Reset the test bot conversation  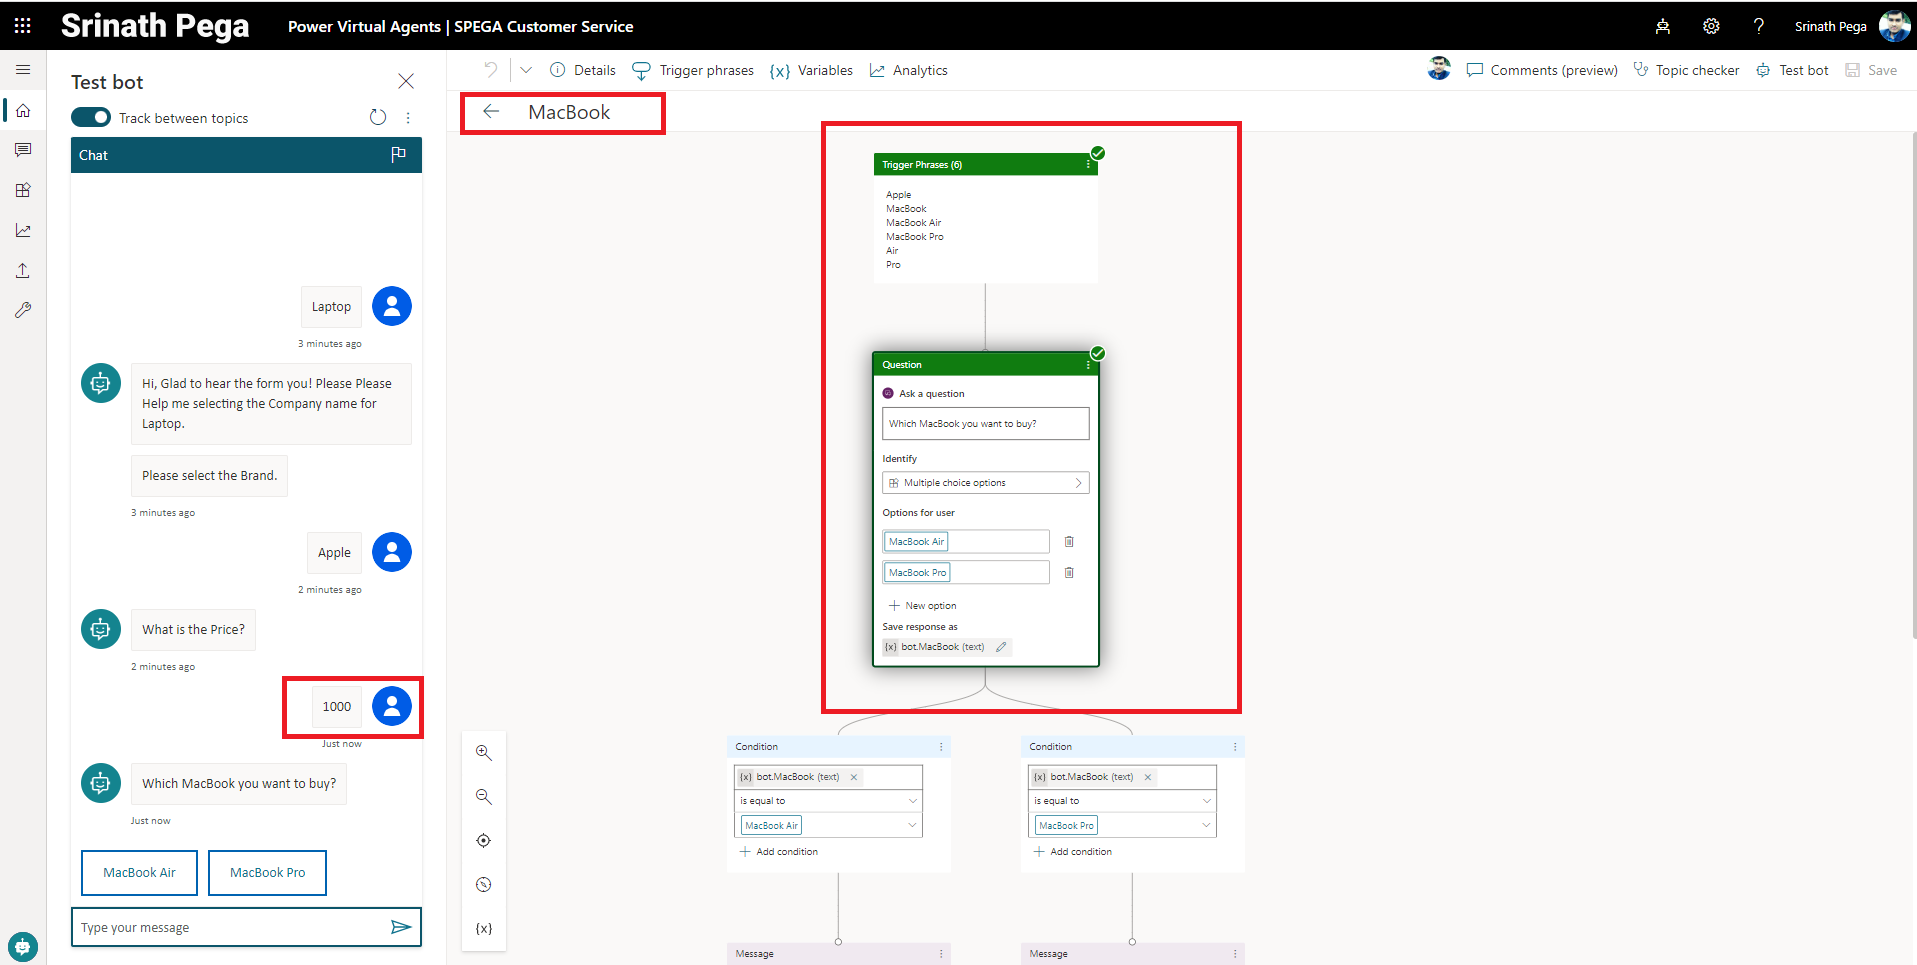378,117
